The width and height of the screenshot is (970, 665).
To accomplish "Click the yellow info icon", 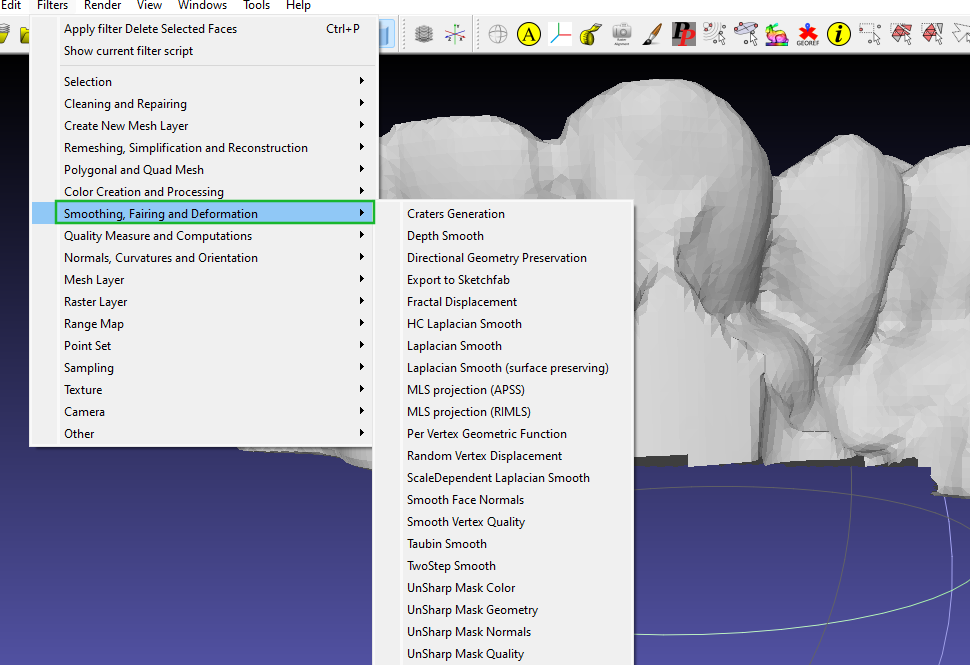I will click(x=837, y=33).
